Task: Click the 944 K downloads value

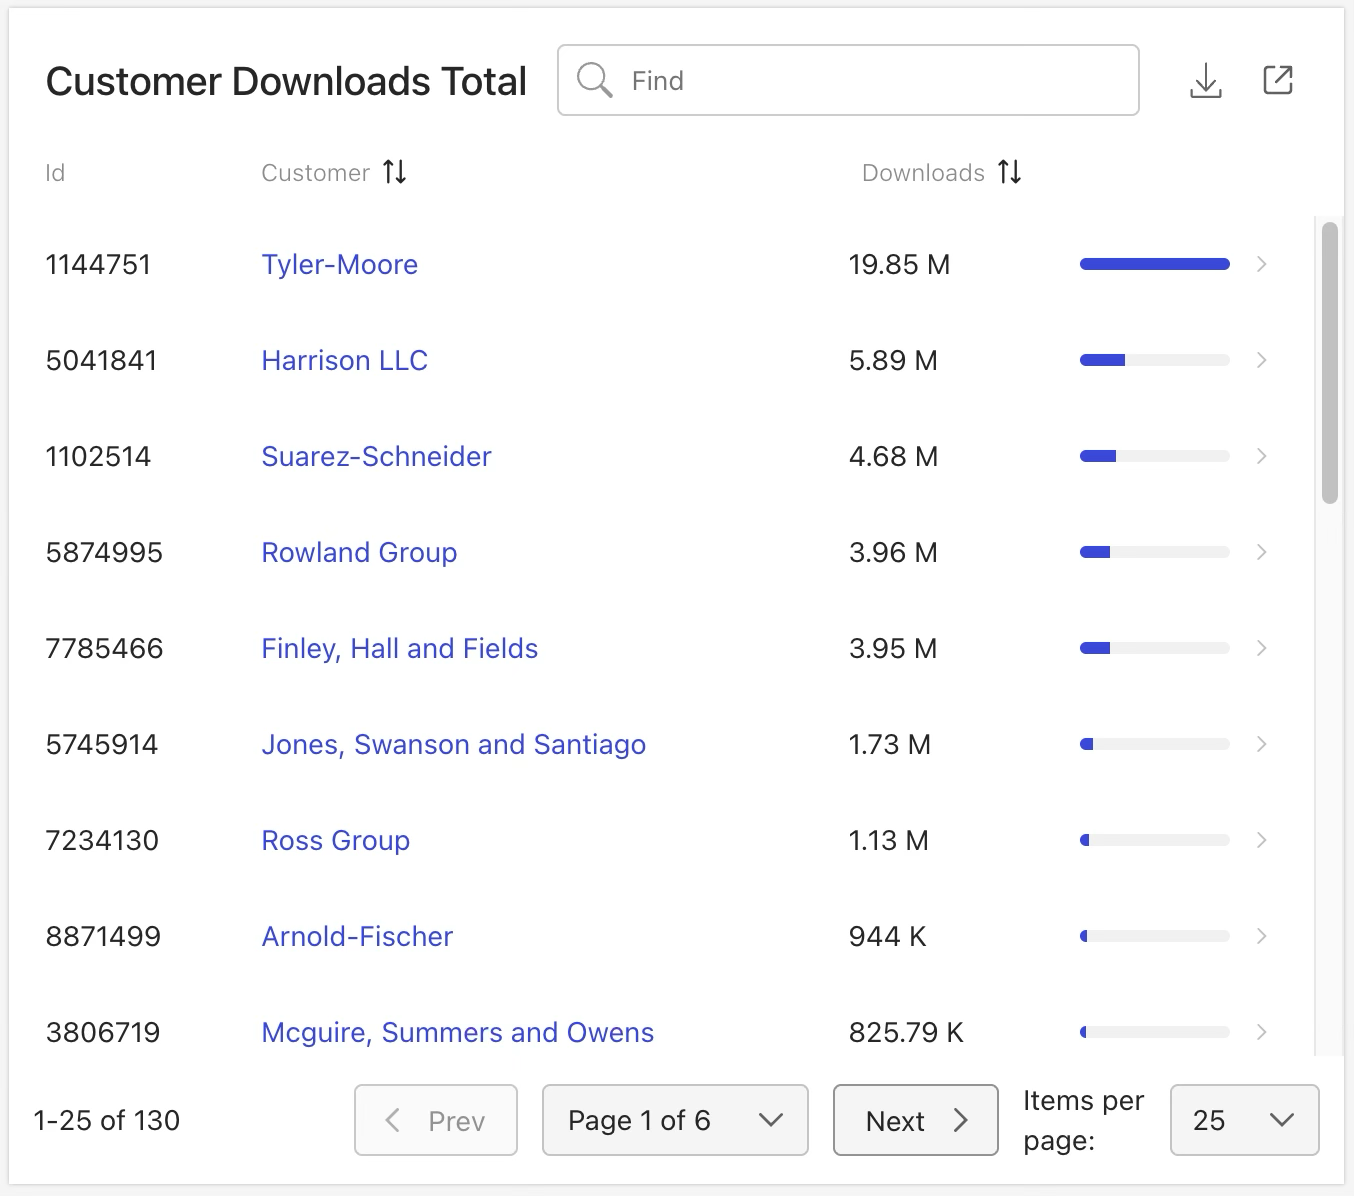Action: tap(888, 936)
